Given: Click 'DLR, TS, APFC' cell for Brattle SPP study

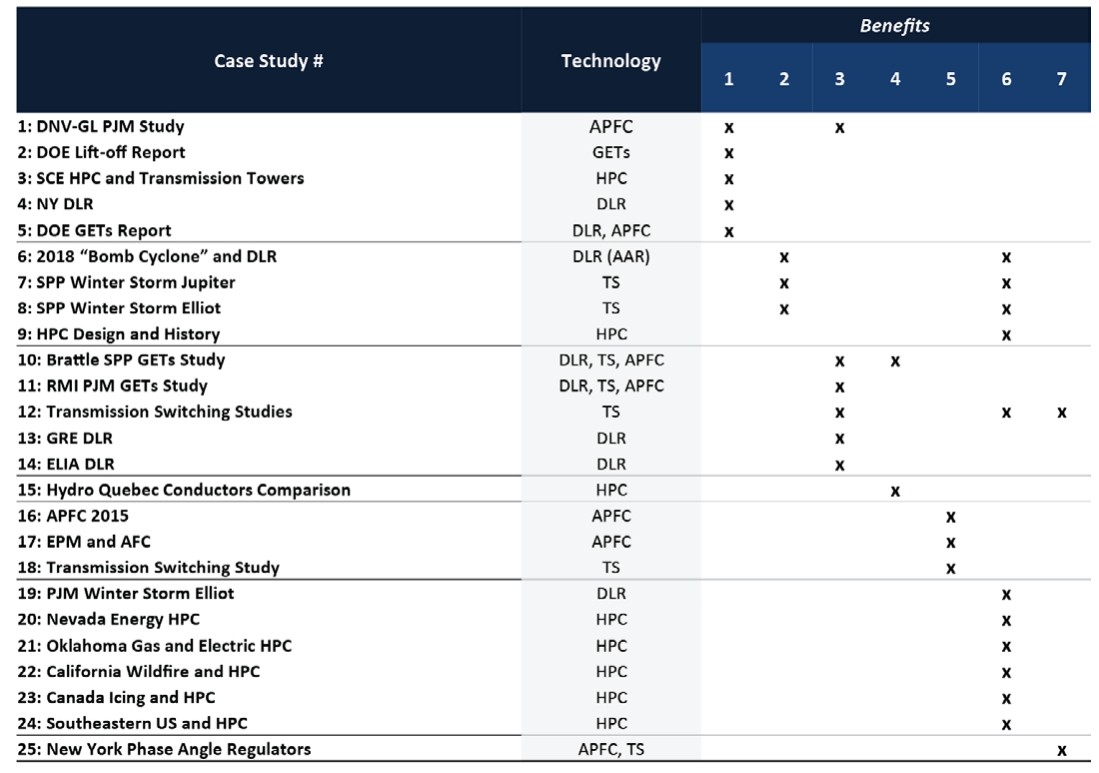Looking at the screenshot, I should coord(610,360).
